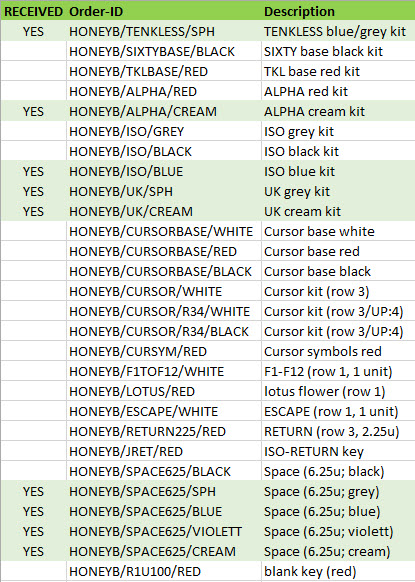
Task: Click the empty RECEIVED cell for HONEYB/ISO/GREY
Action: pos(33,131)
